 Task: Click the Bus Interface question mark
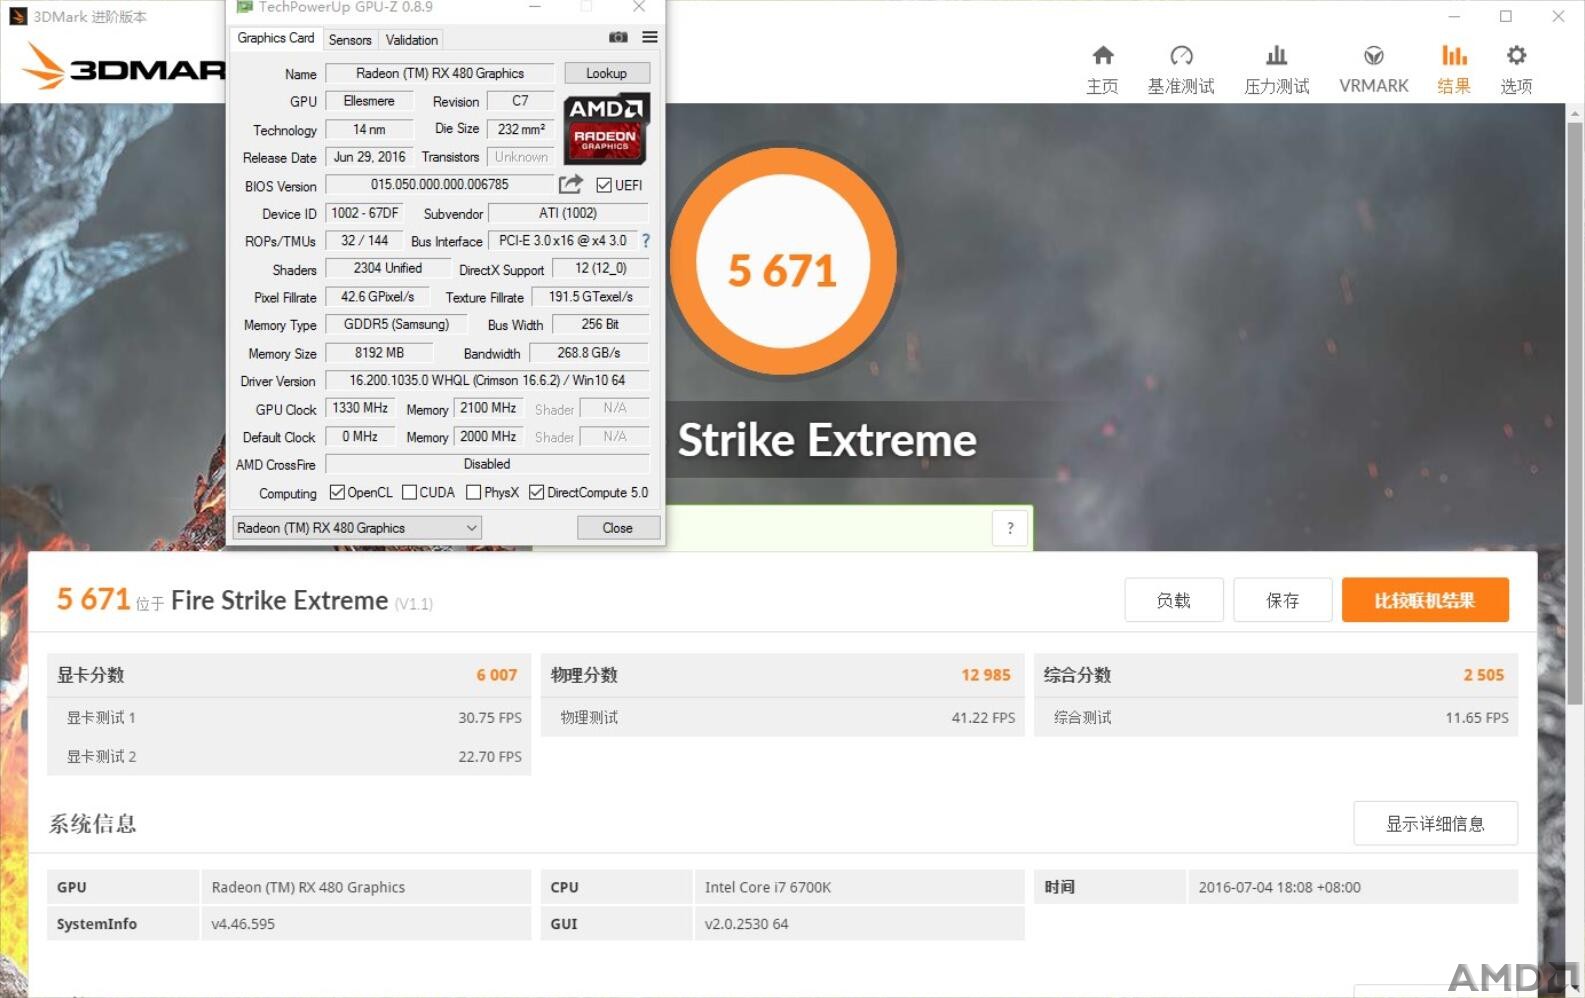(646, 241)
